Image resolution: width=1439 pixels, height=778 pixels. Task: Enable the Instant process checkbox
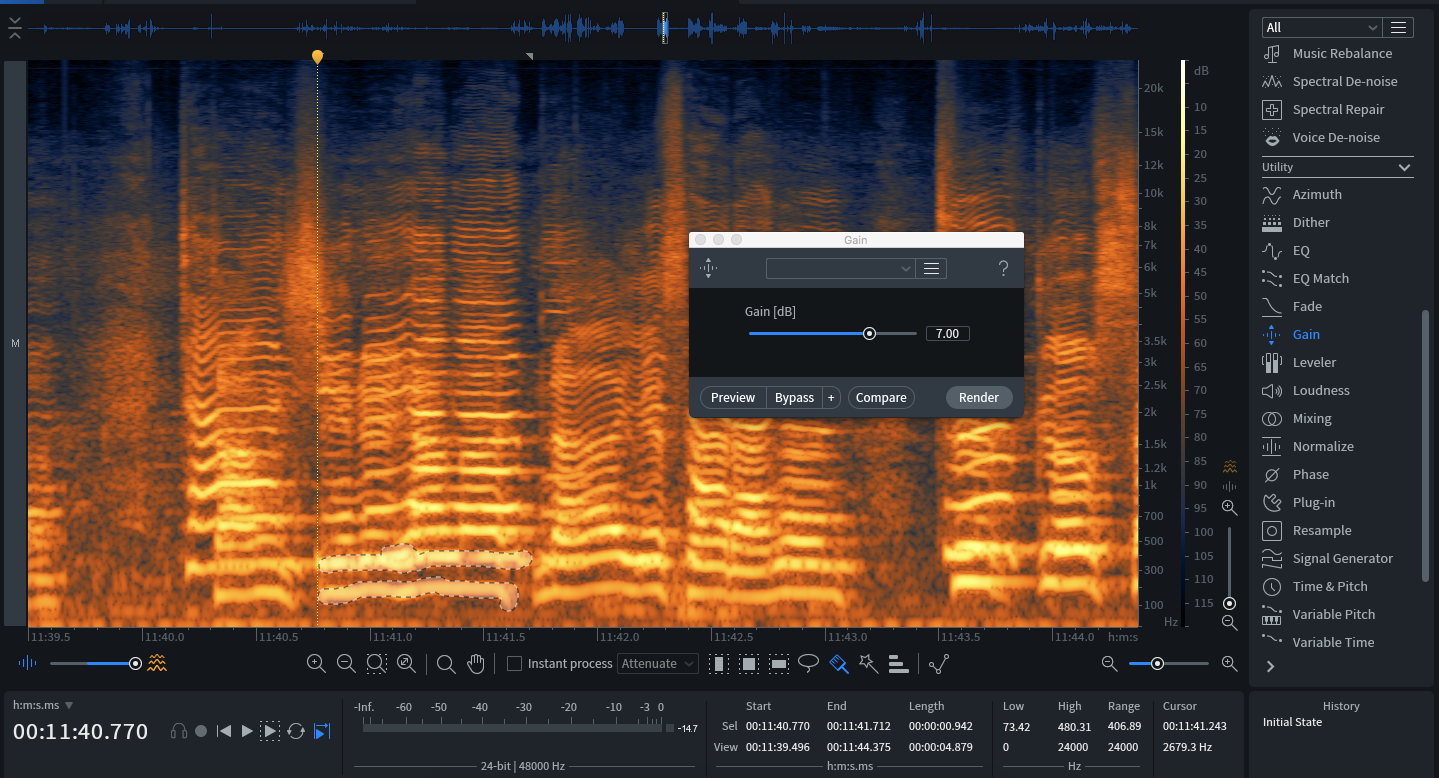pyautogui.click(x=514, y=664)
